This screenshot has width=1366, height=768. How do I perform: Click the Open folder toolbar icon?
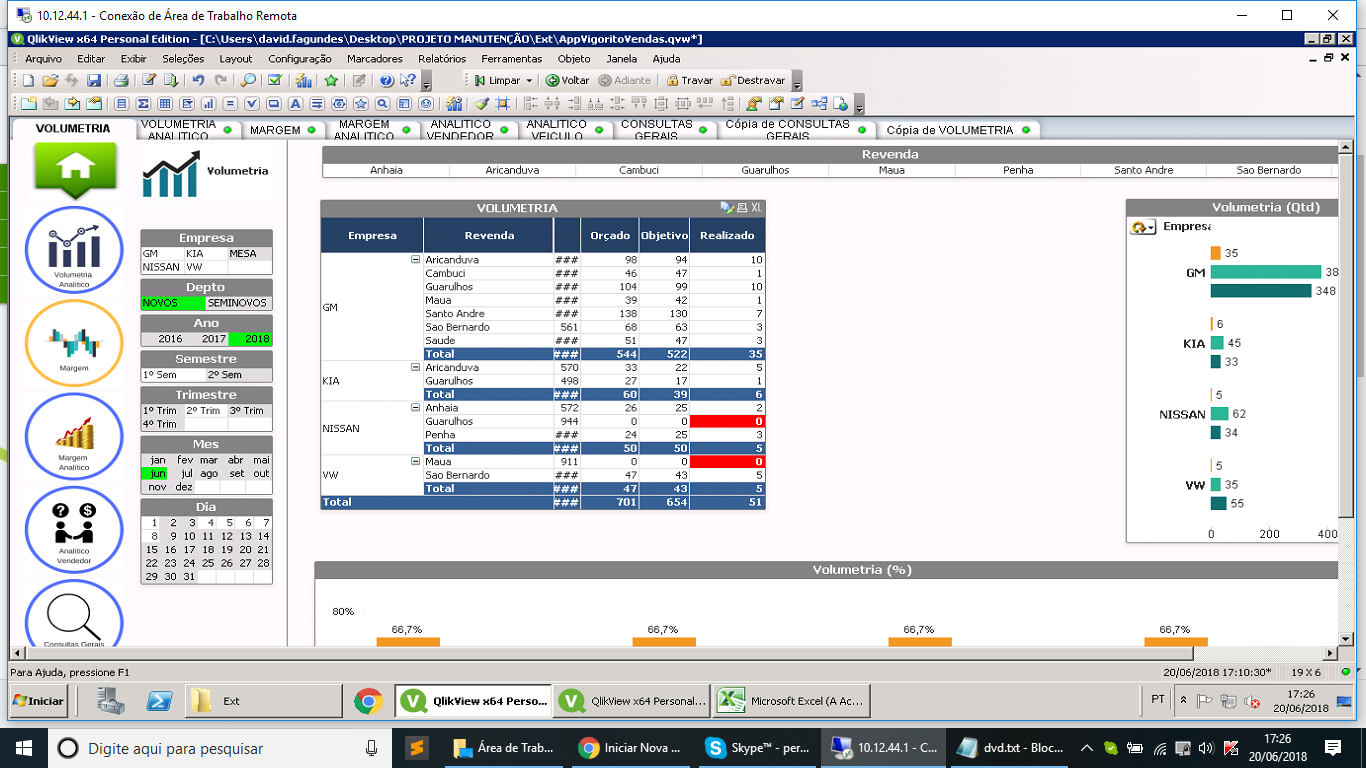pyautogui.click(x=49, y=80)
